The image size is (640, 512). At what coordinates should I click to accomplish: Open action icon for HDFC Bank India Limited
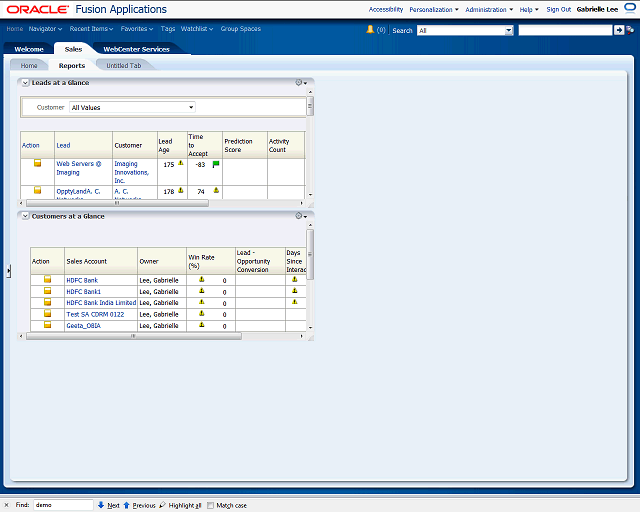coord(47,302)
